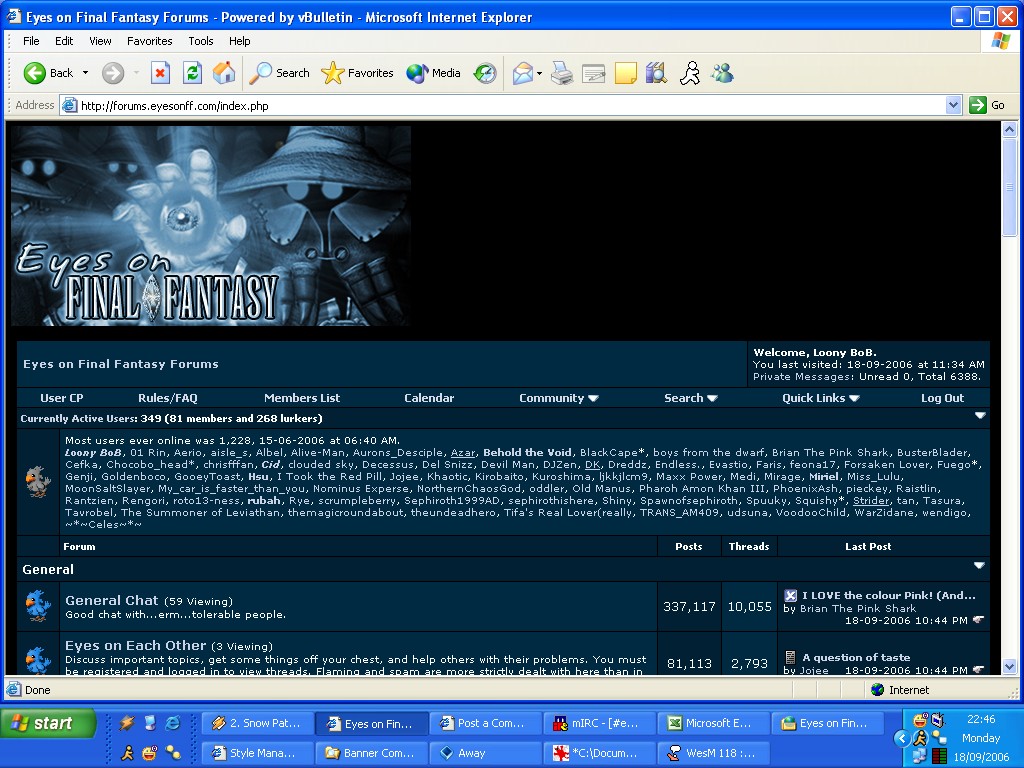The image size is (1024, 768).
Task: View profile of user Azar
Action: [x=463, y=453]
